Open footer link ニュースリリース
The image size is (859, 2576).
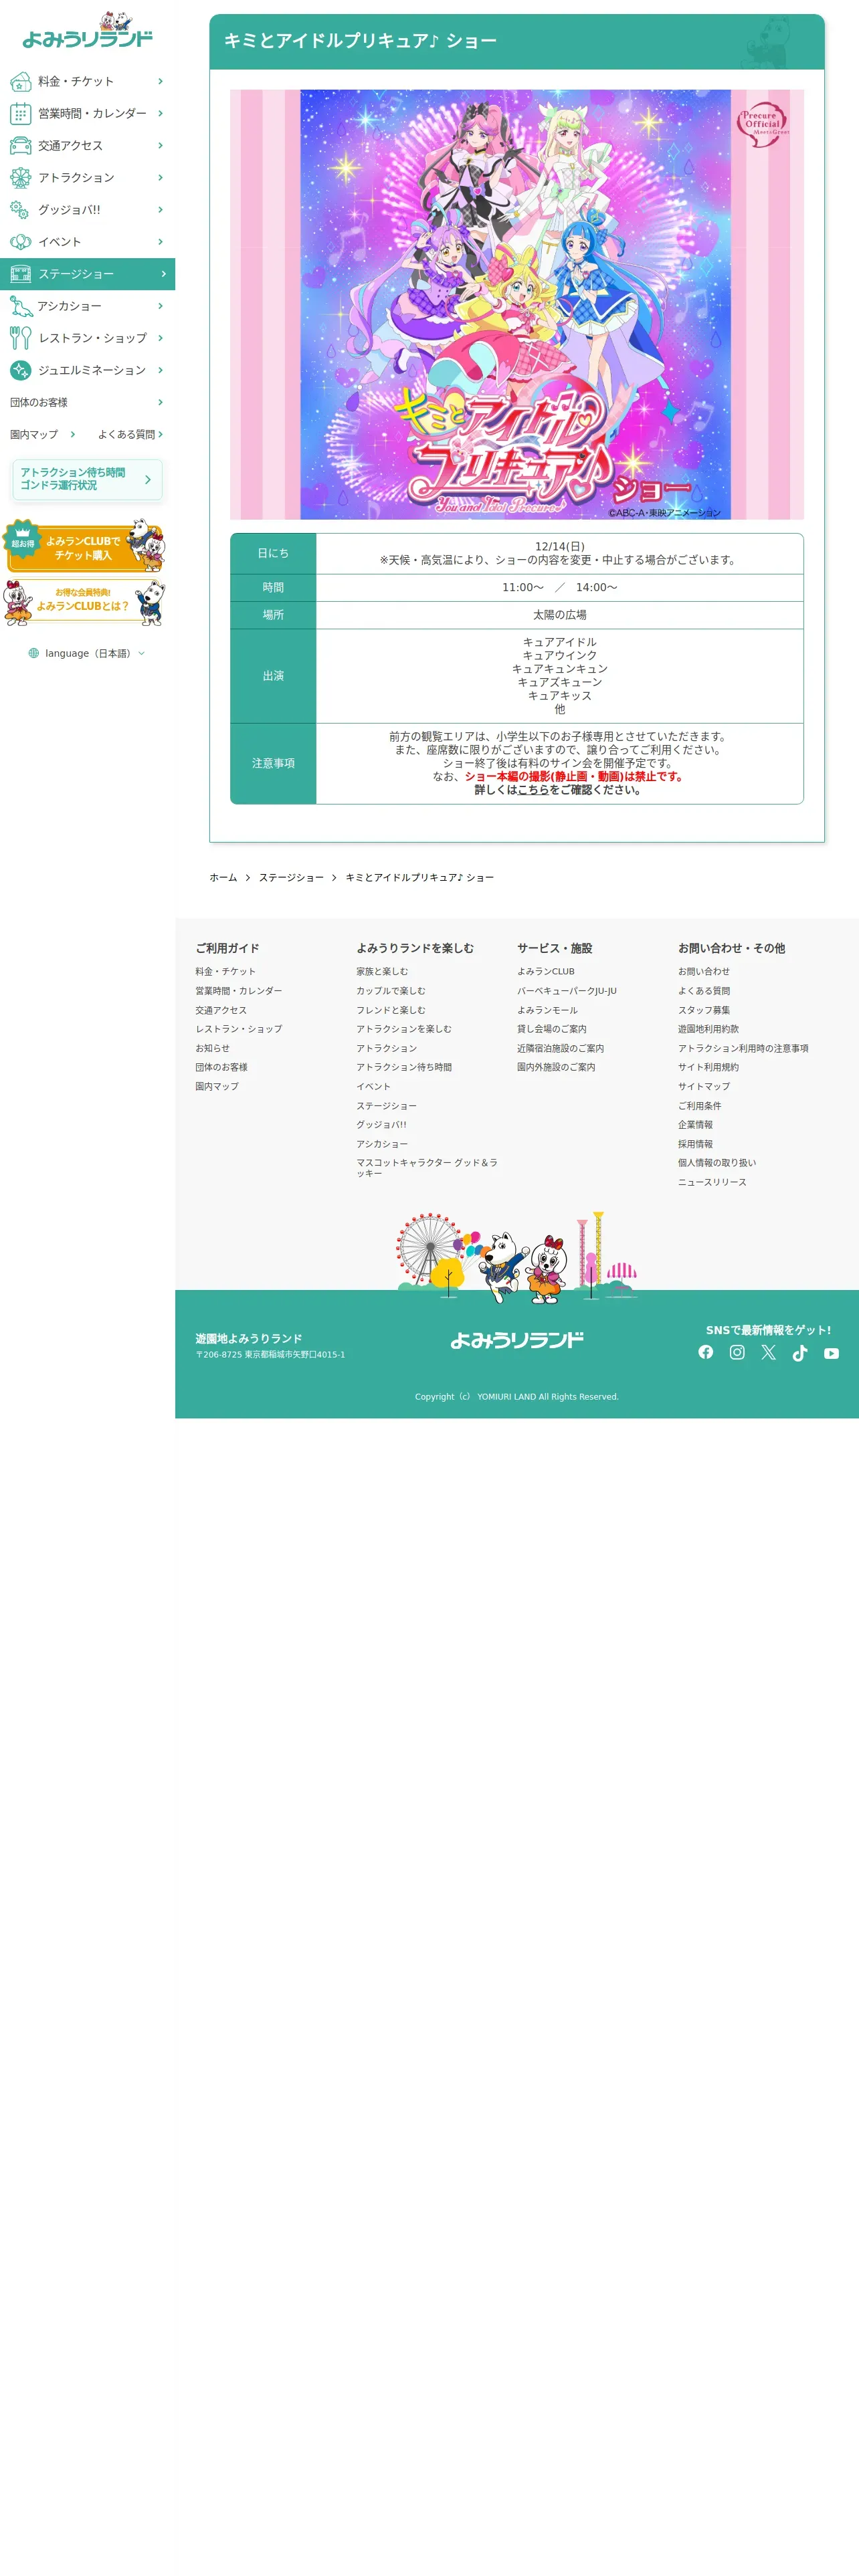pos(712,1183)
